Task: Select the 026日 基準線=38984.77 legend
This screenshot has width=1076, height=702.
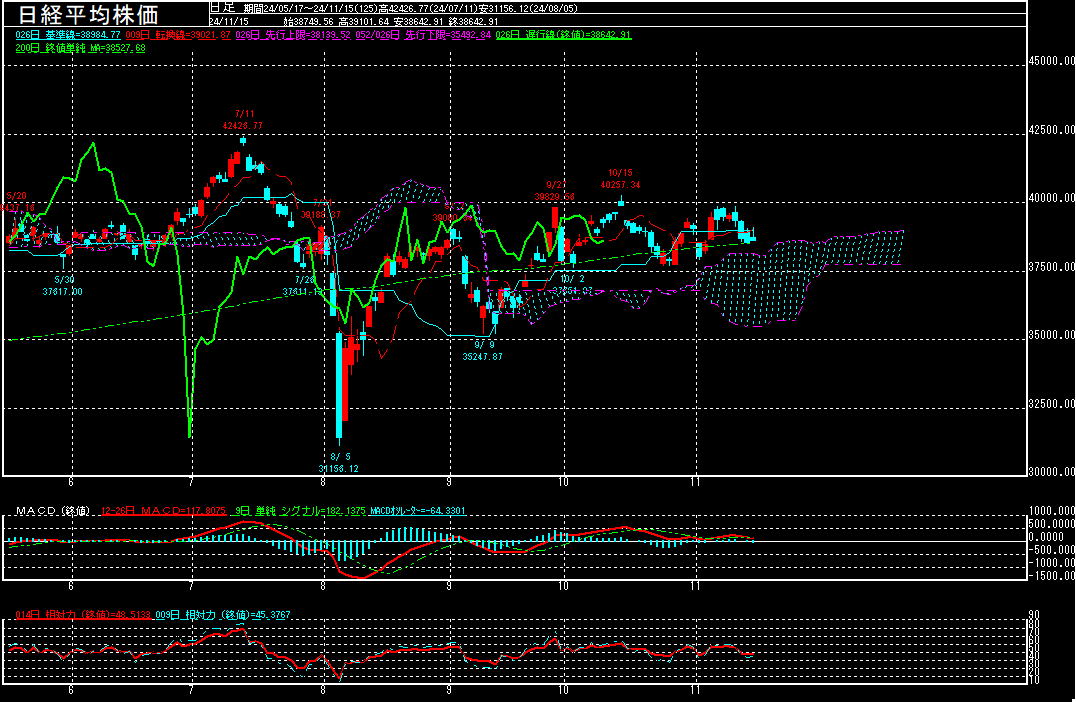Action: point(68,34)
